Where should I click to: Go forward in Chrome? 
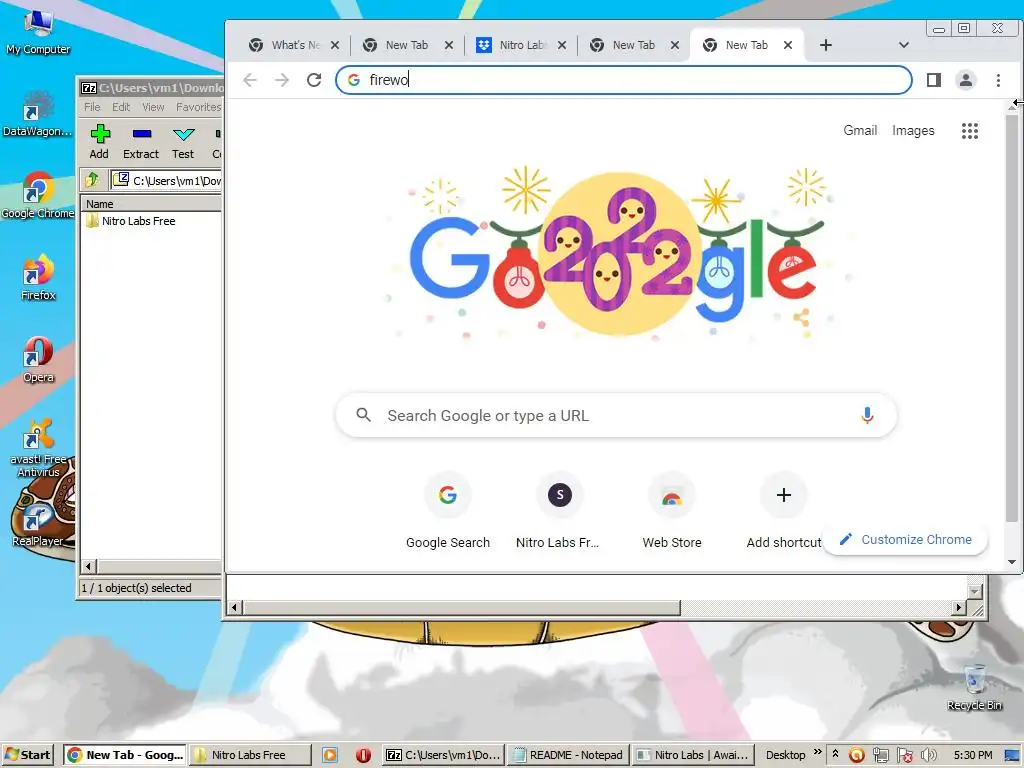click(281, 80)
